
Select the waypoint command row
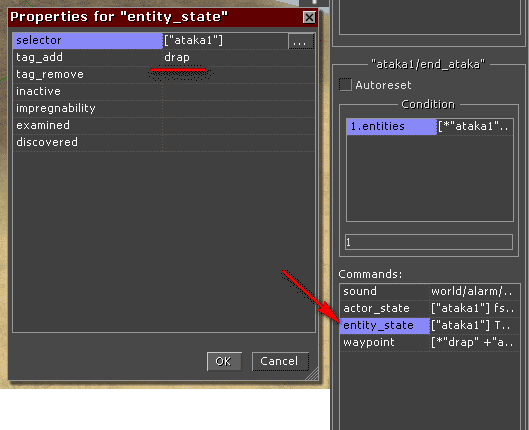coord(429,343)
